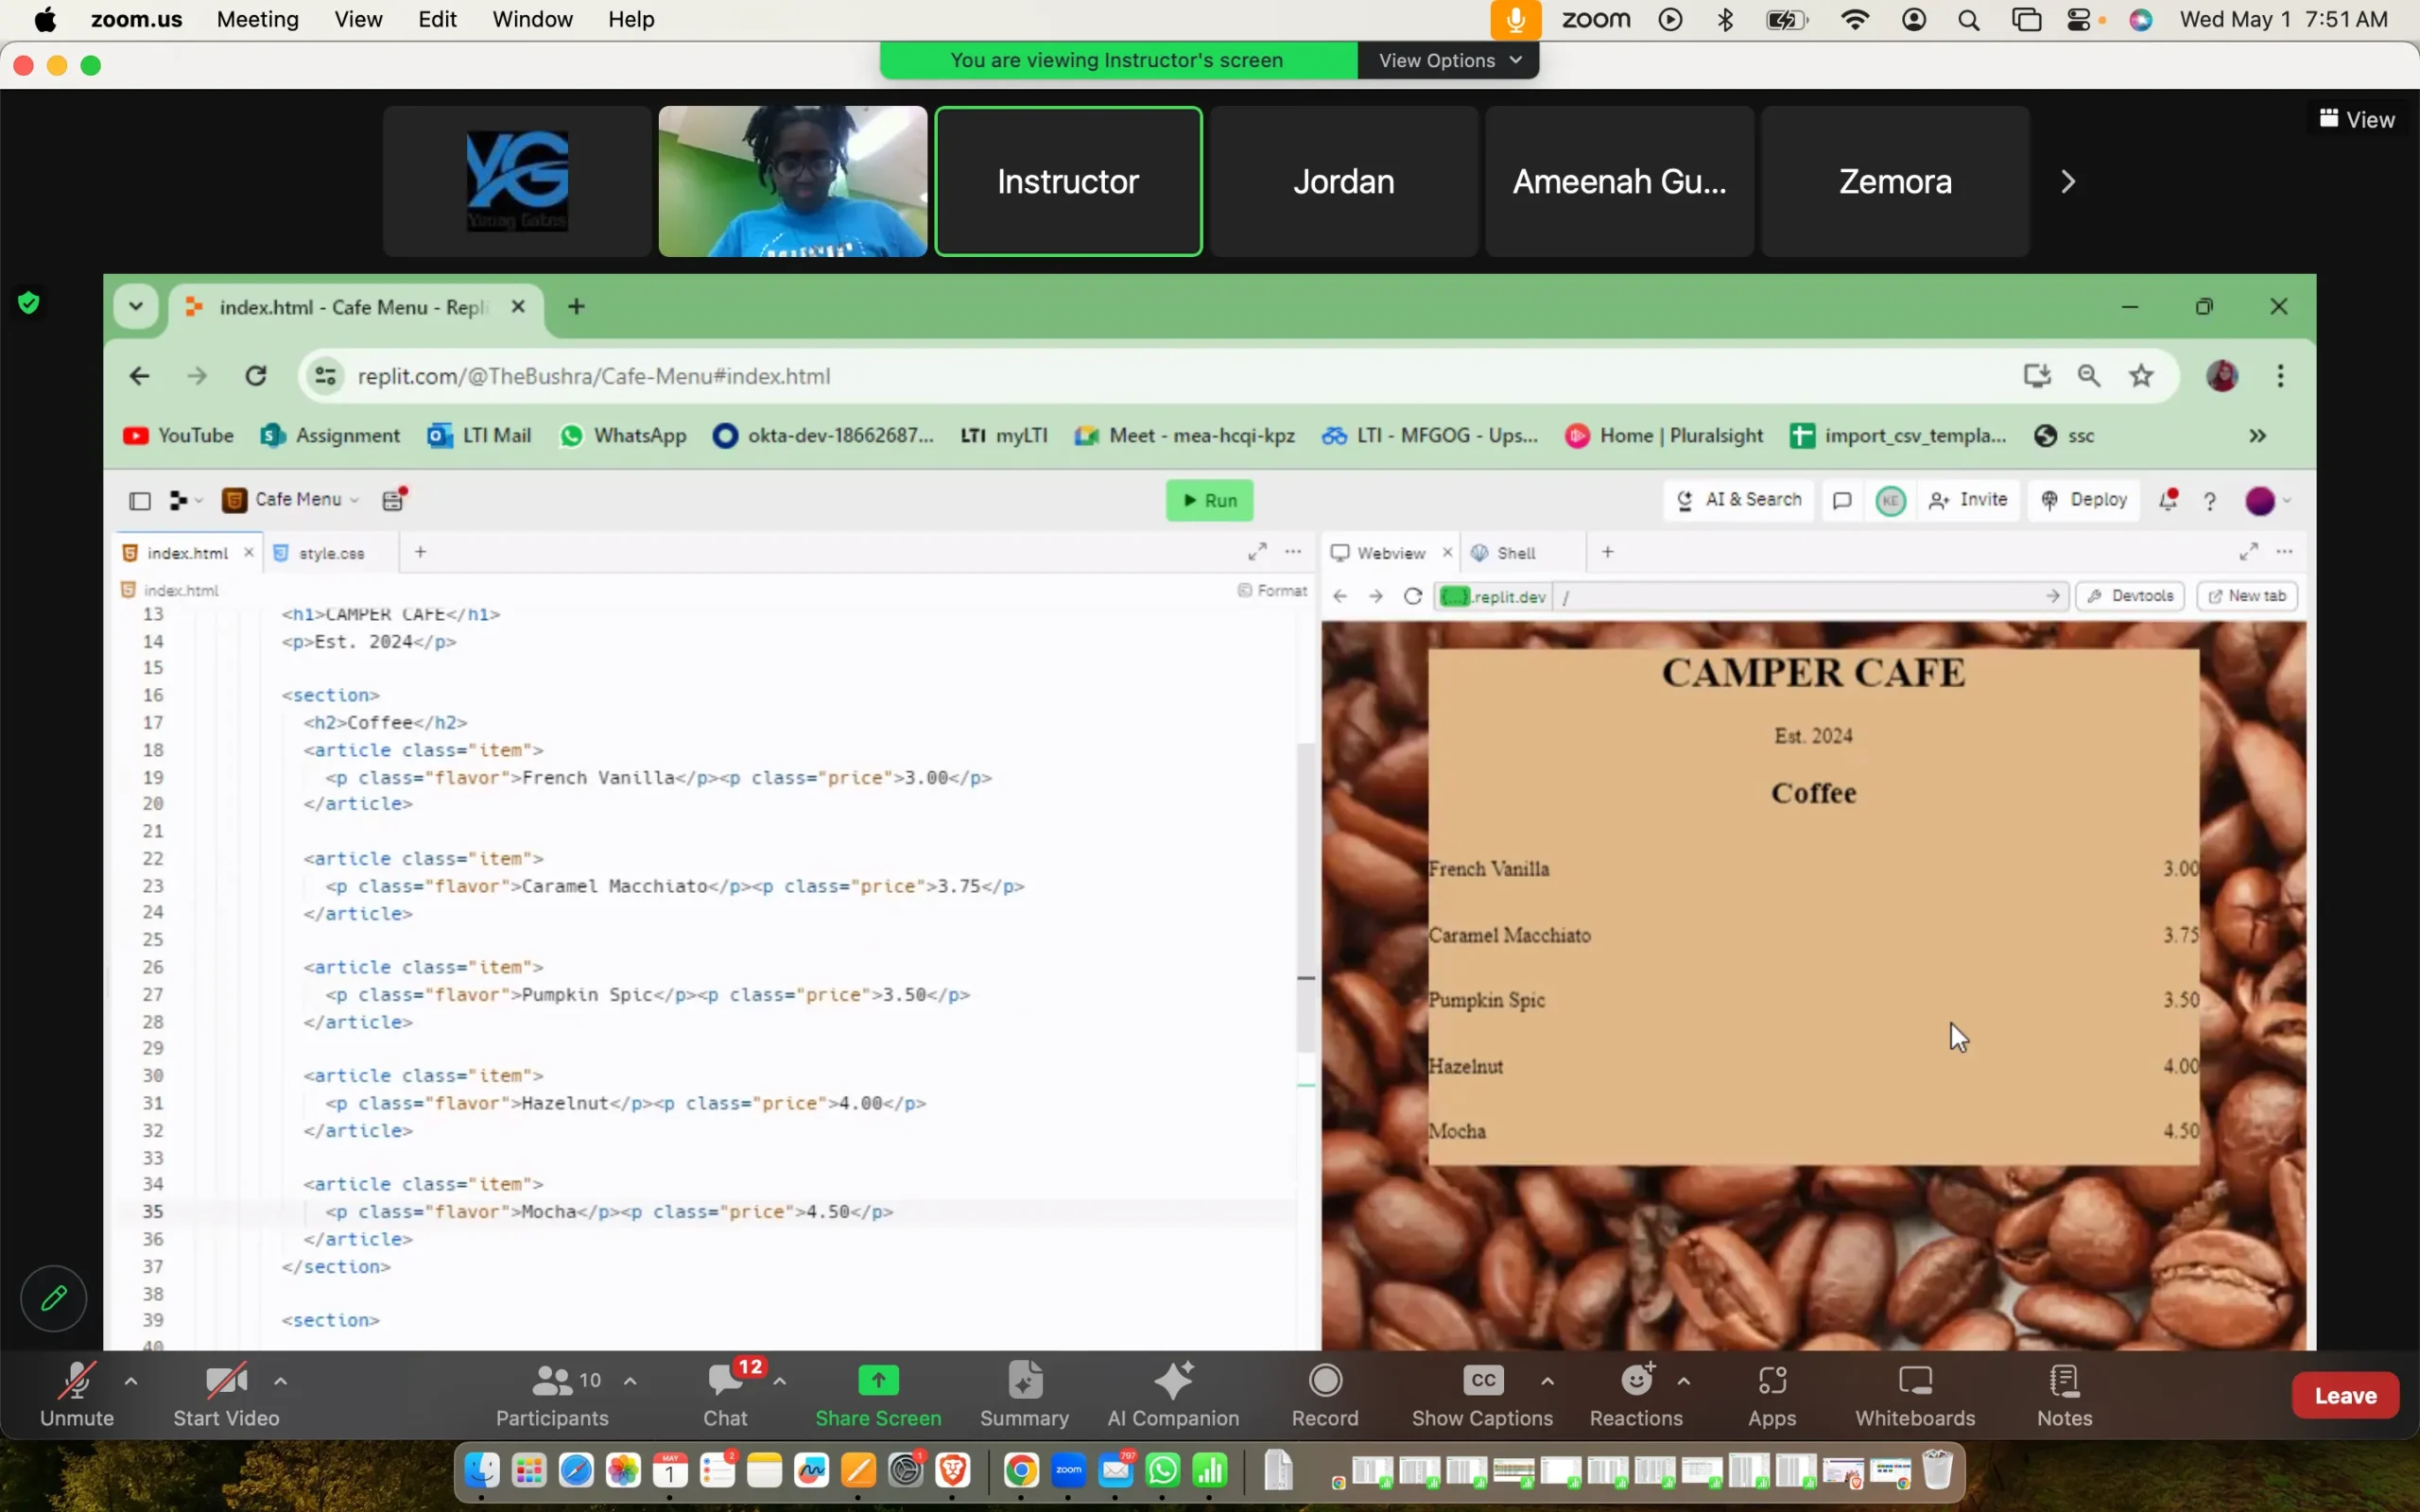Click the green encryption shield icon
The image size is (2420, 1512).
[29, 302]
